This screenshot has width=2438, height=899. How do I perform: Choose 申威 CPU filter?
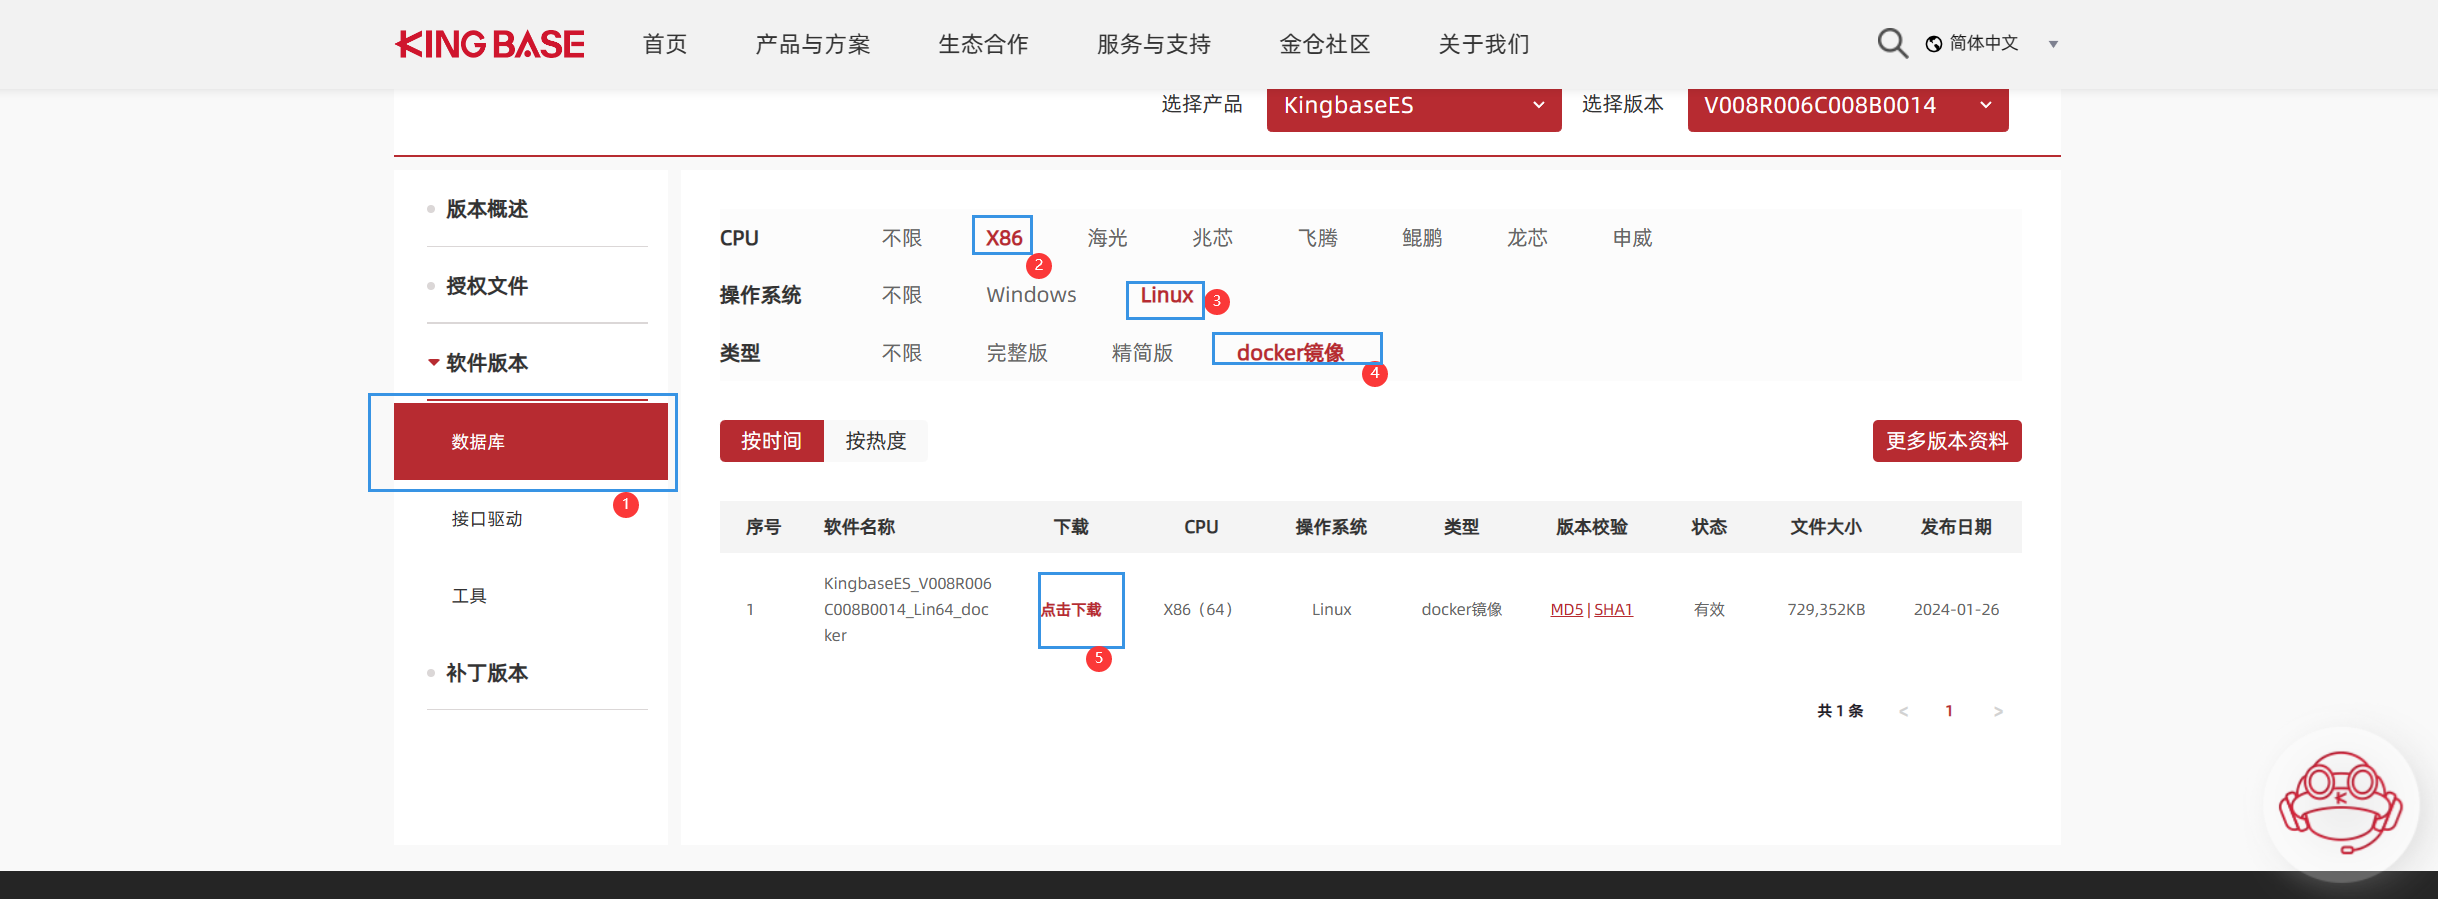pos(1632,238)
